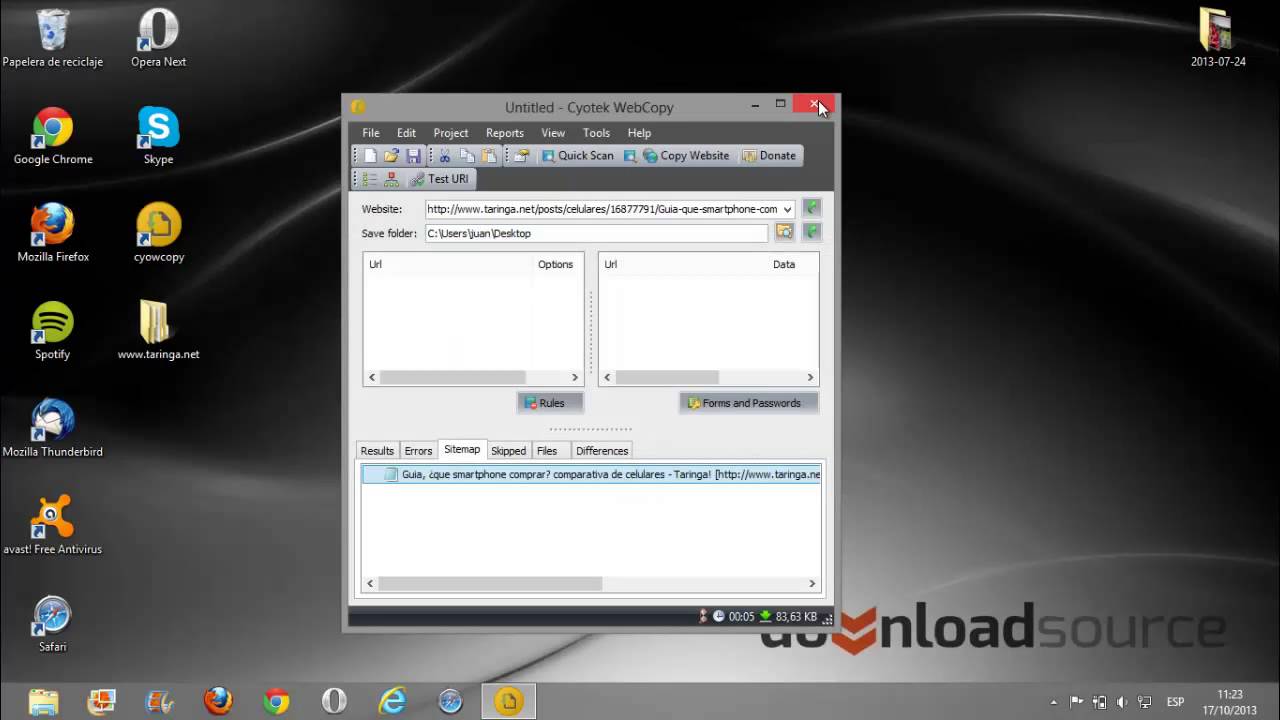Select the Sitemap tab

[x=462, y=450]
